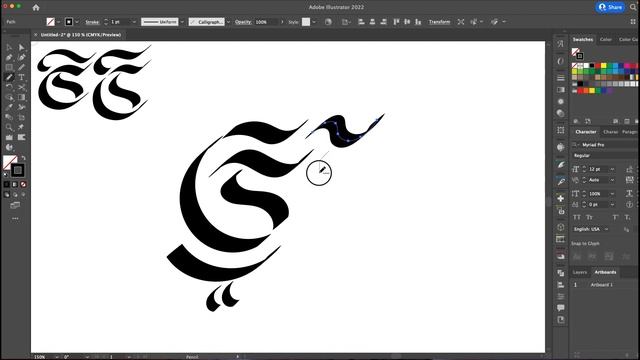Select the Rectangle shape tool
This screenshot has height=360, width=640.
9,67
